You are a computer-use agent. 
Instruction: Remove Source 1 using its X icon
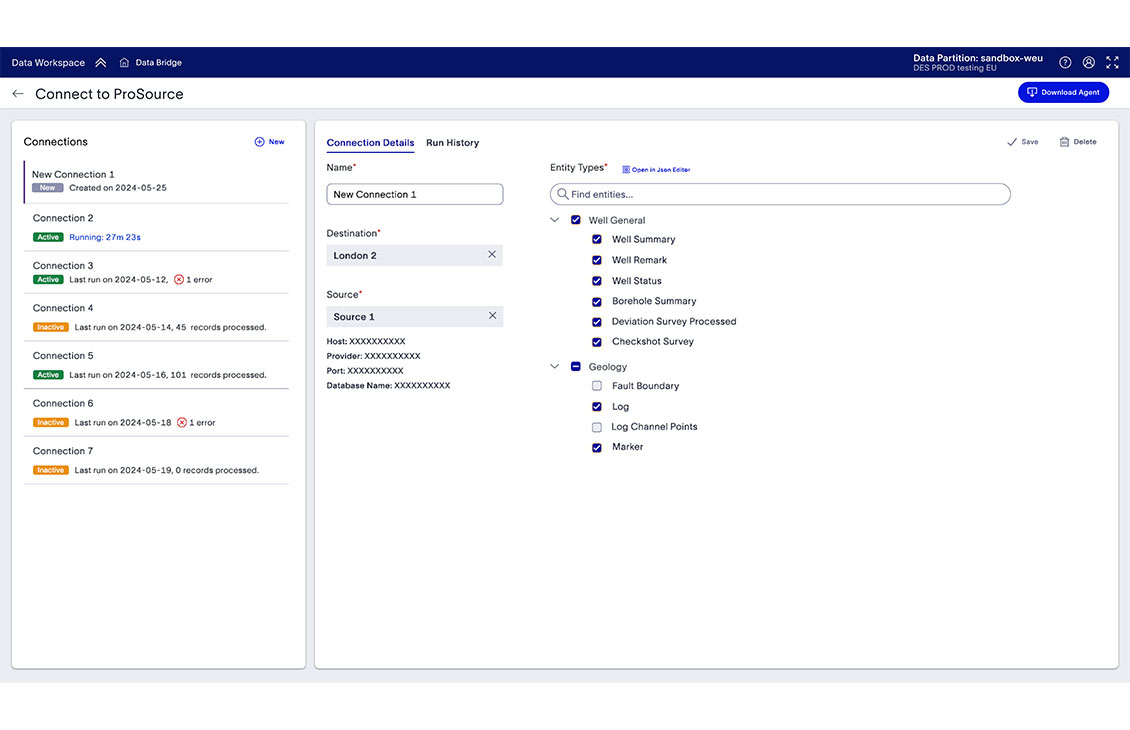coord(492,316)
